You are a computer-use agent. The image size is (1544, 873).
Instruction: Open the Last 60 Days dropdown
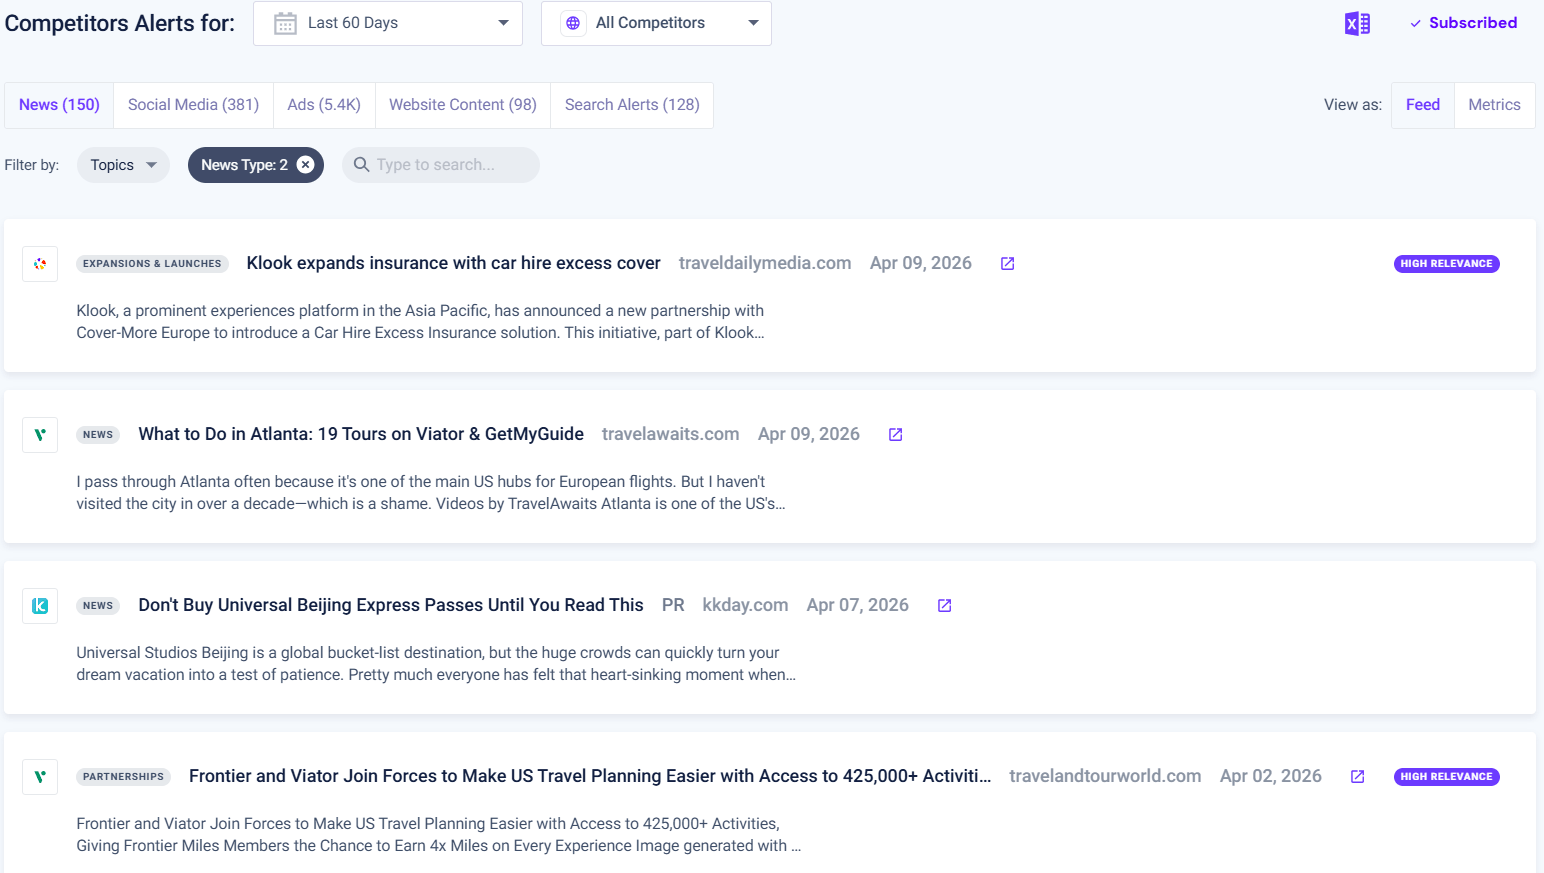click(x=388, y=23)
